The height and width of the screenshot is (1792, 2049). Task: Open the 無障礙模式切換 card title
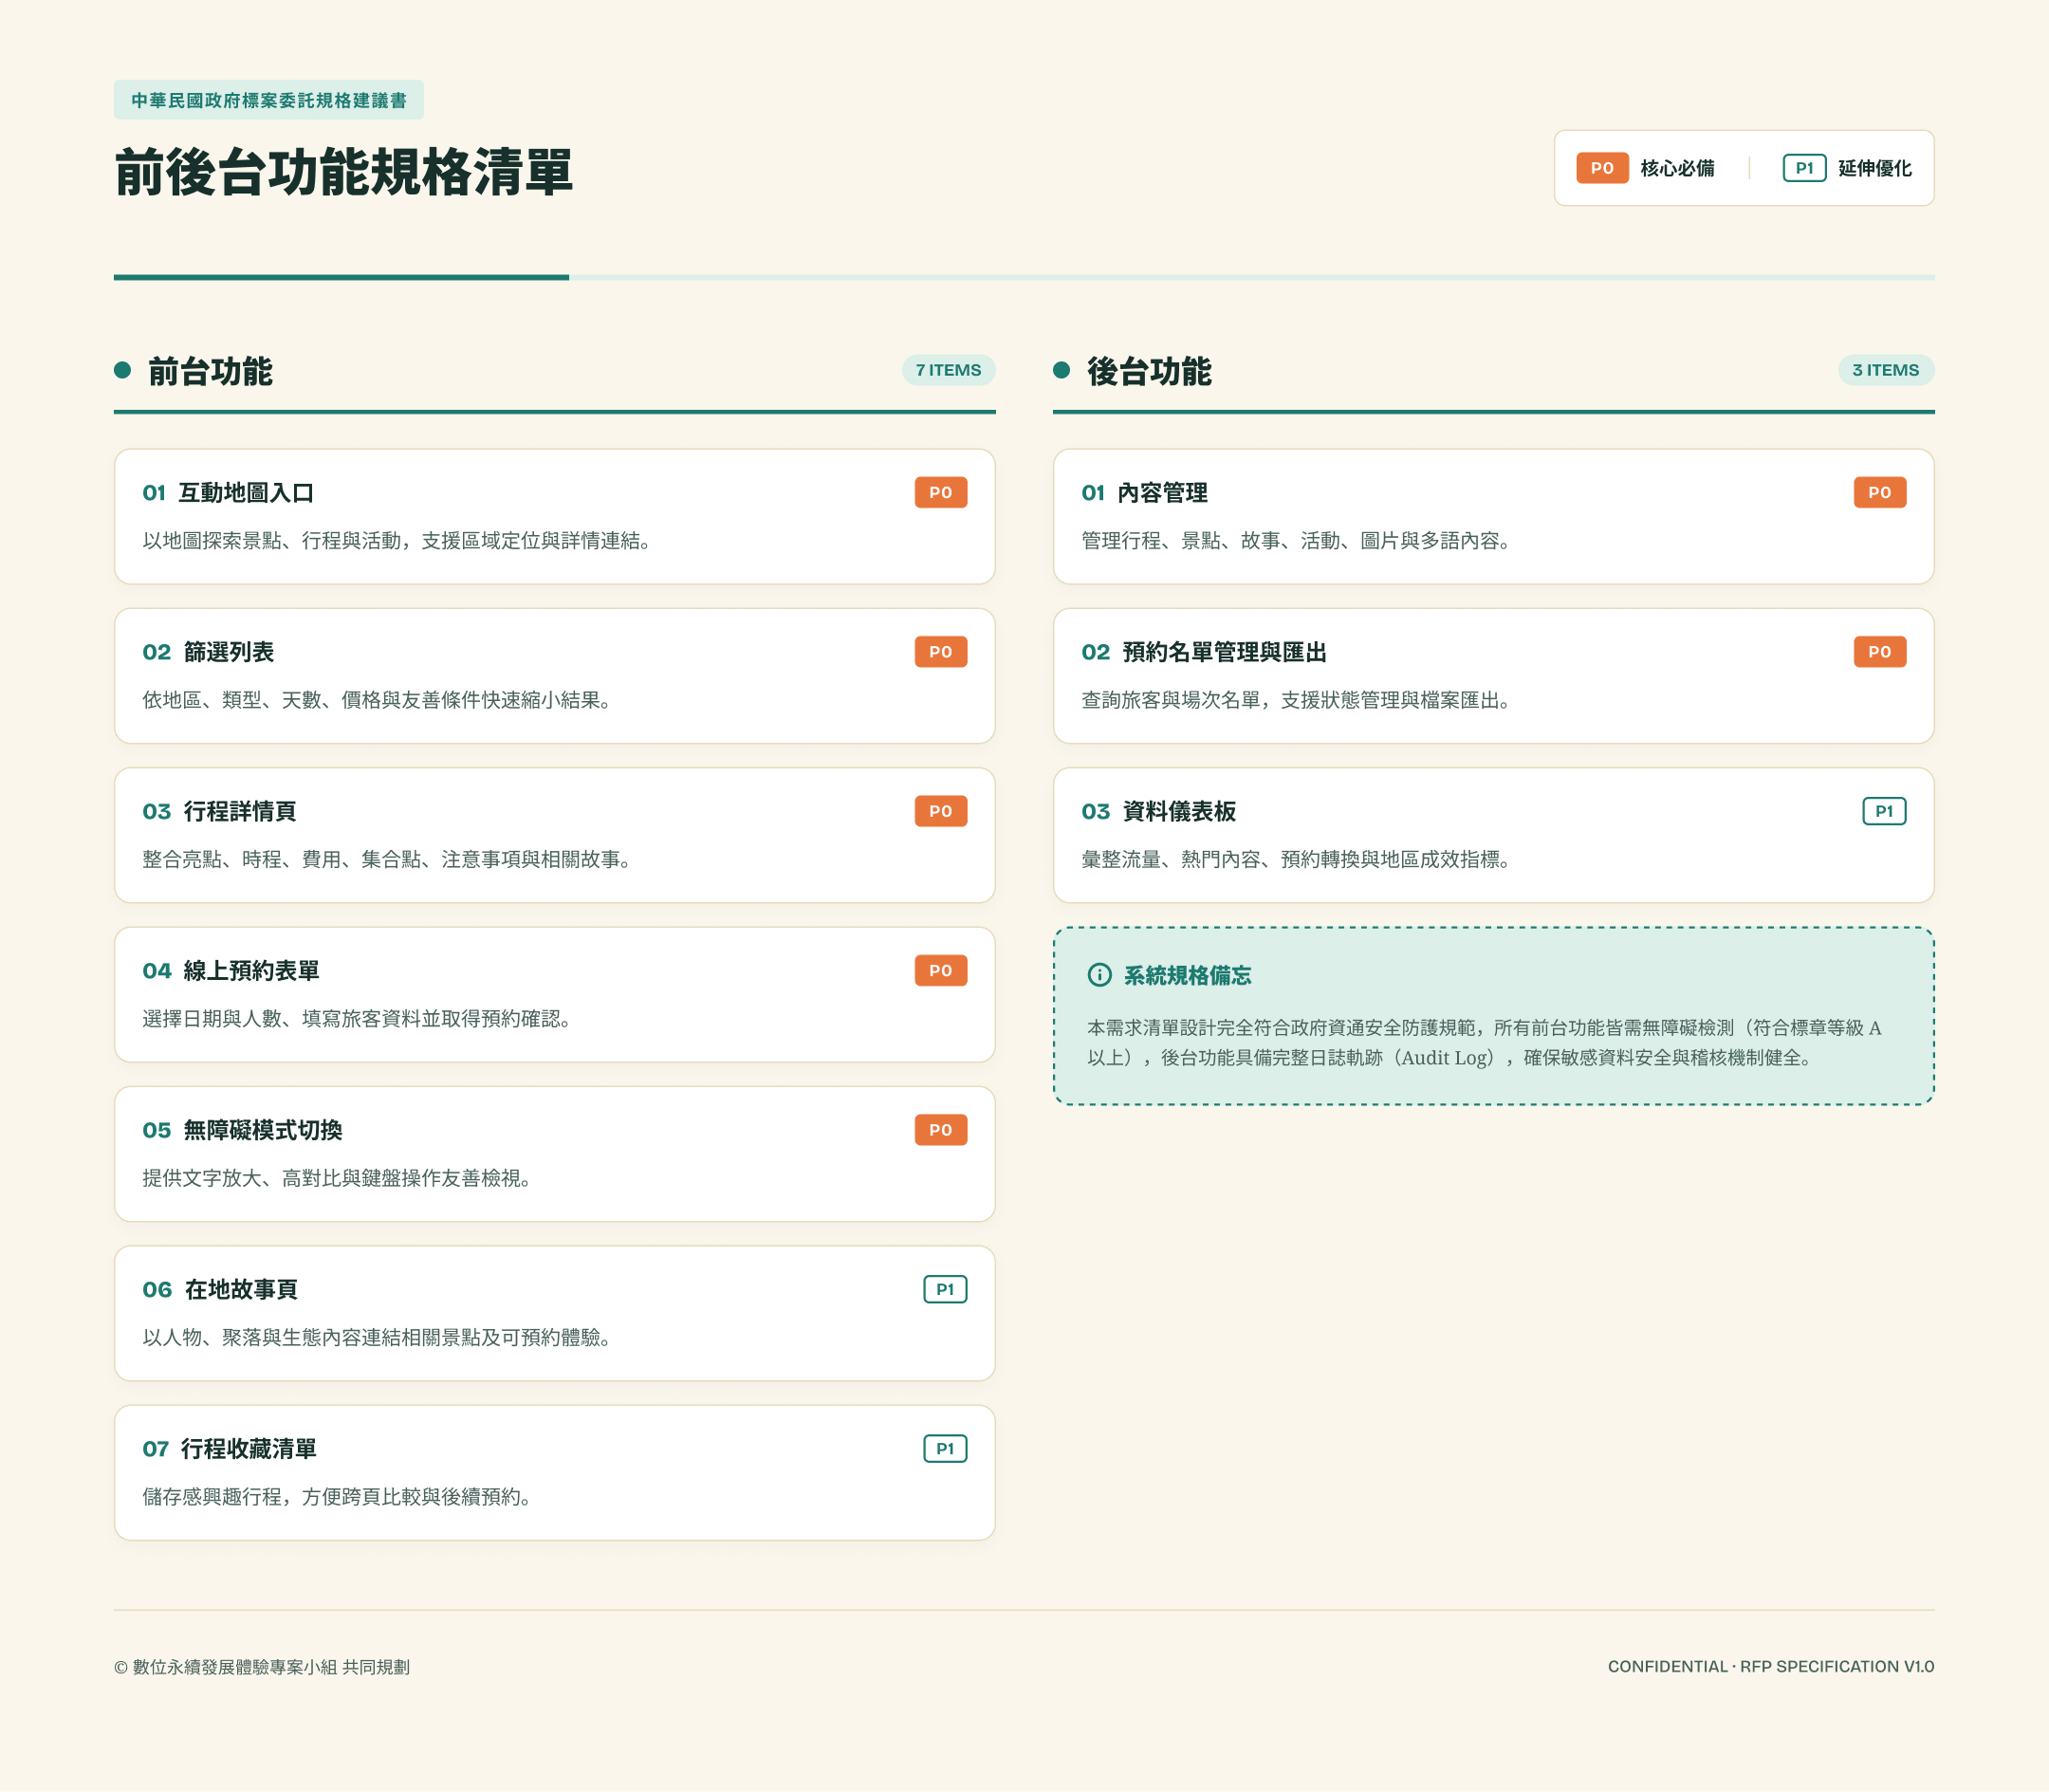point(263,1130)
